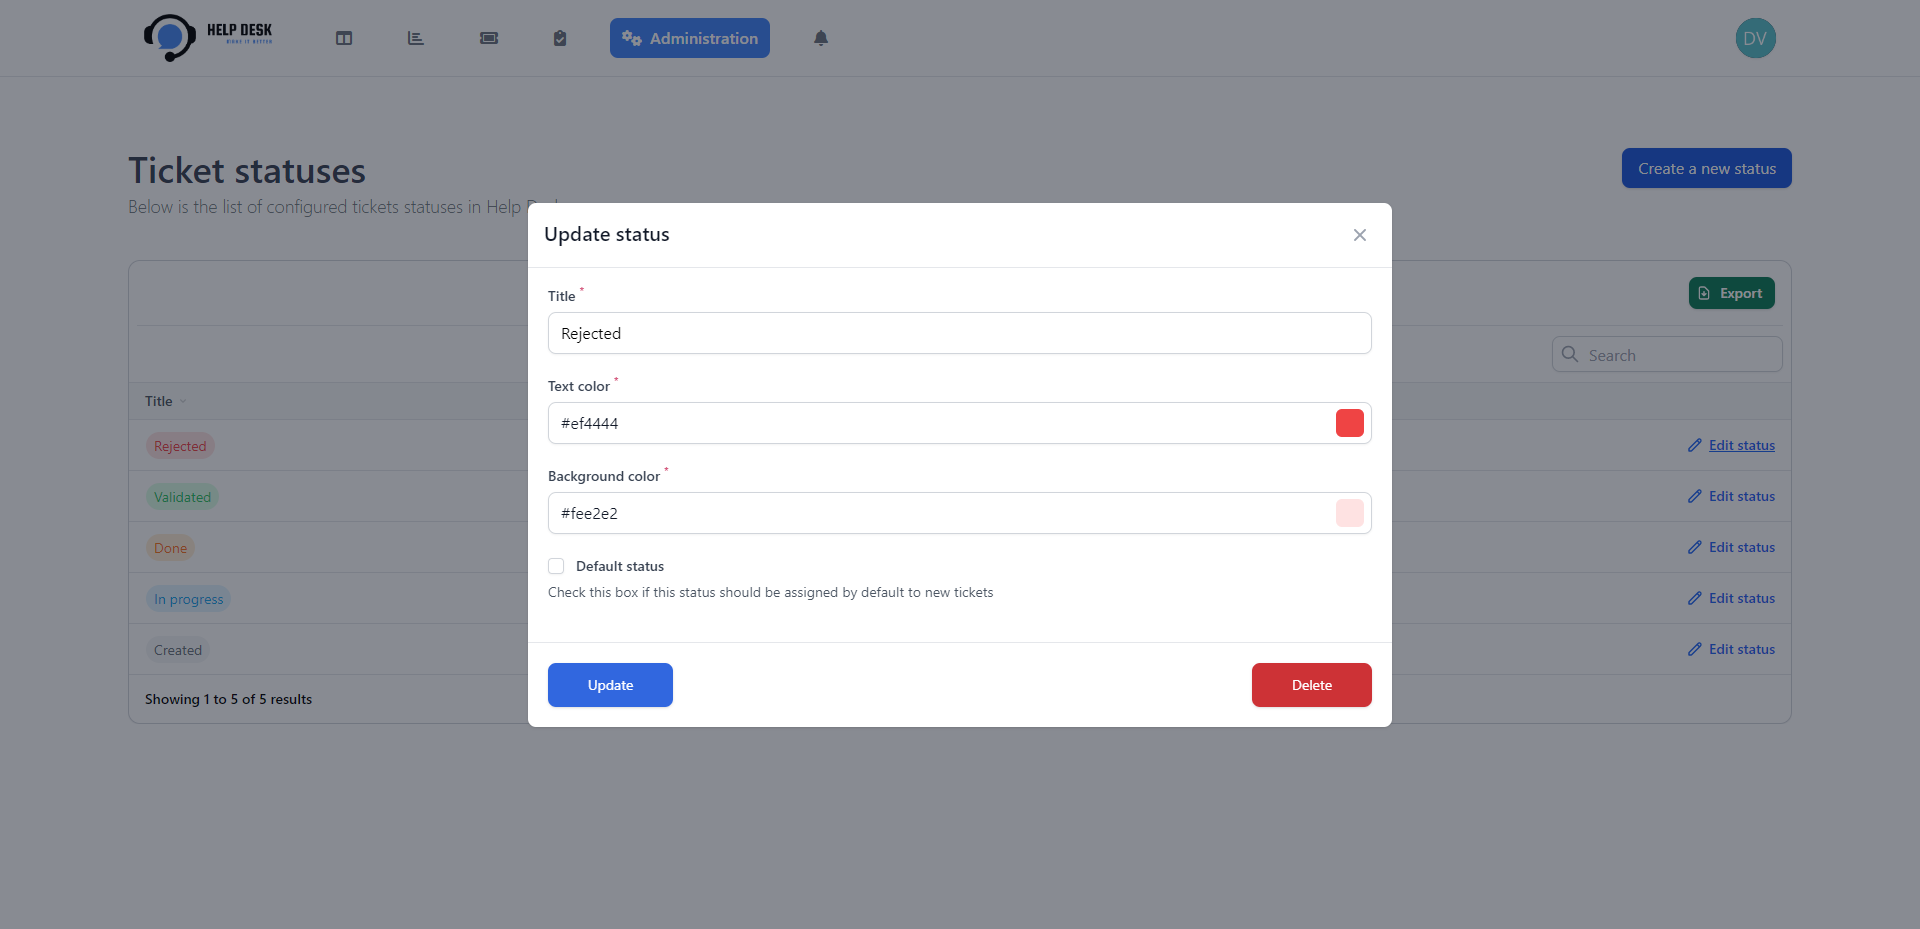Image resolution: width=1920 pixels, height=929 pixels.
Task: Close the Update status dialog
Action: point(1359,235)
